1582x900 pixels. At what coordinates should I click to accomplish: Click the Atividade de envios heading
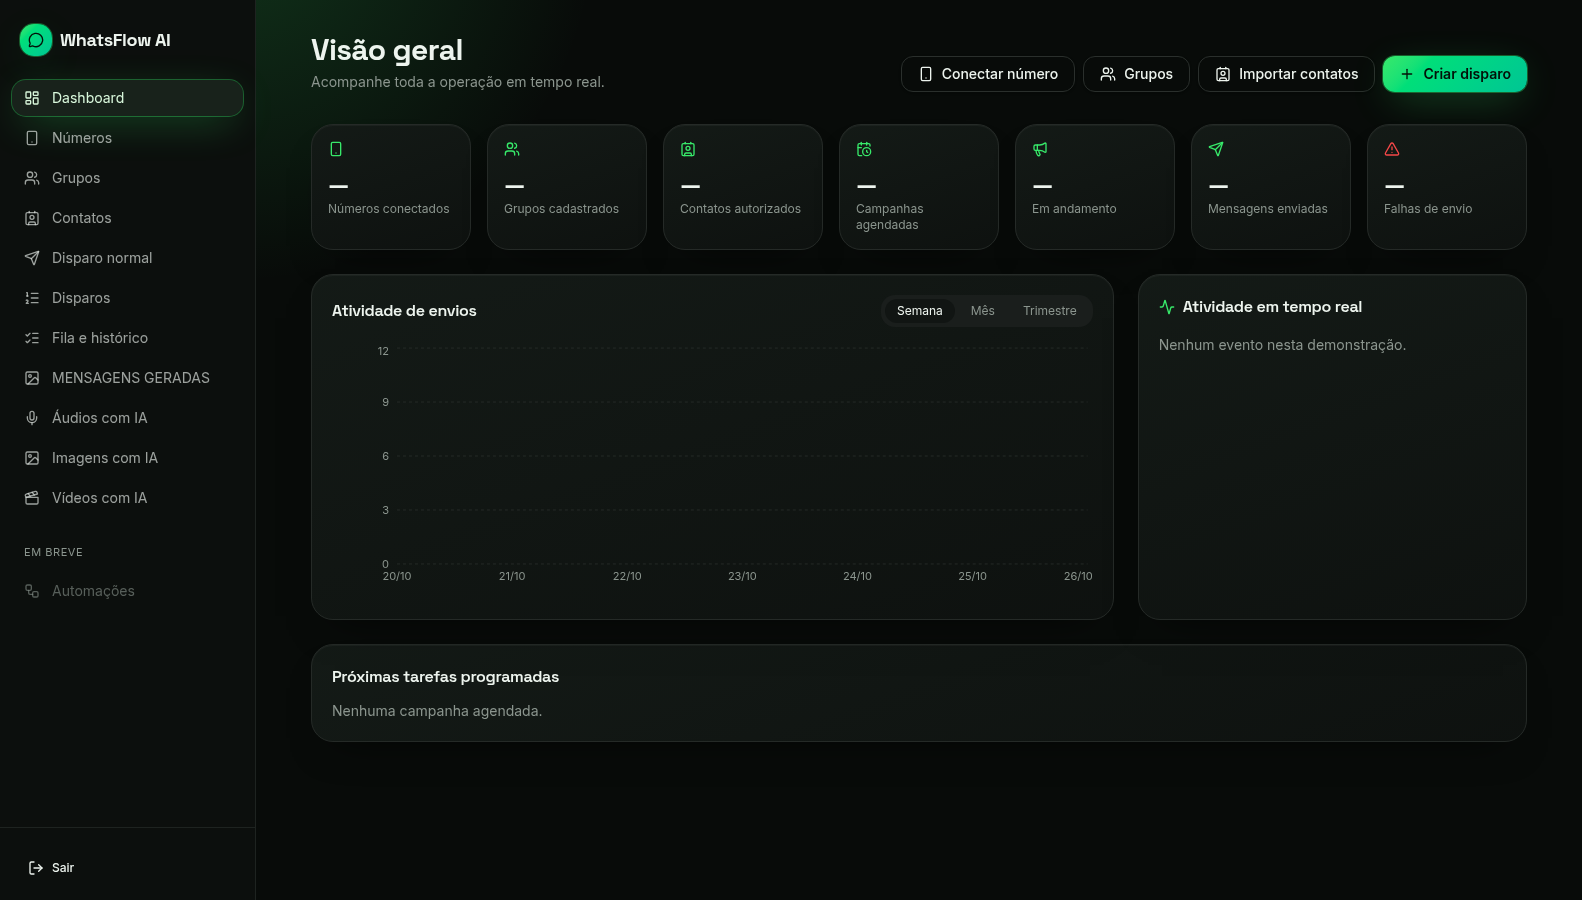404,311
